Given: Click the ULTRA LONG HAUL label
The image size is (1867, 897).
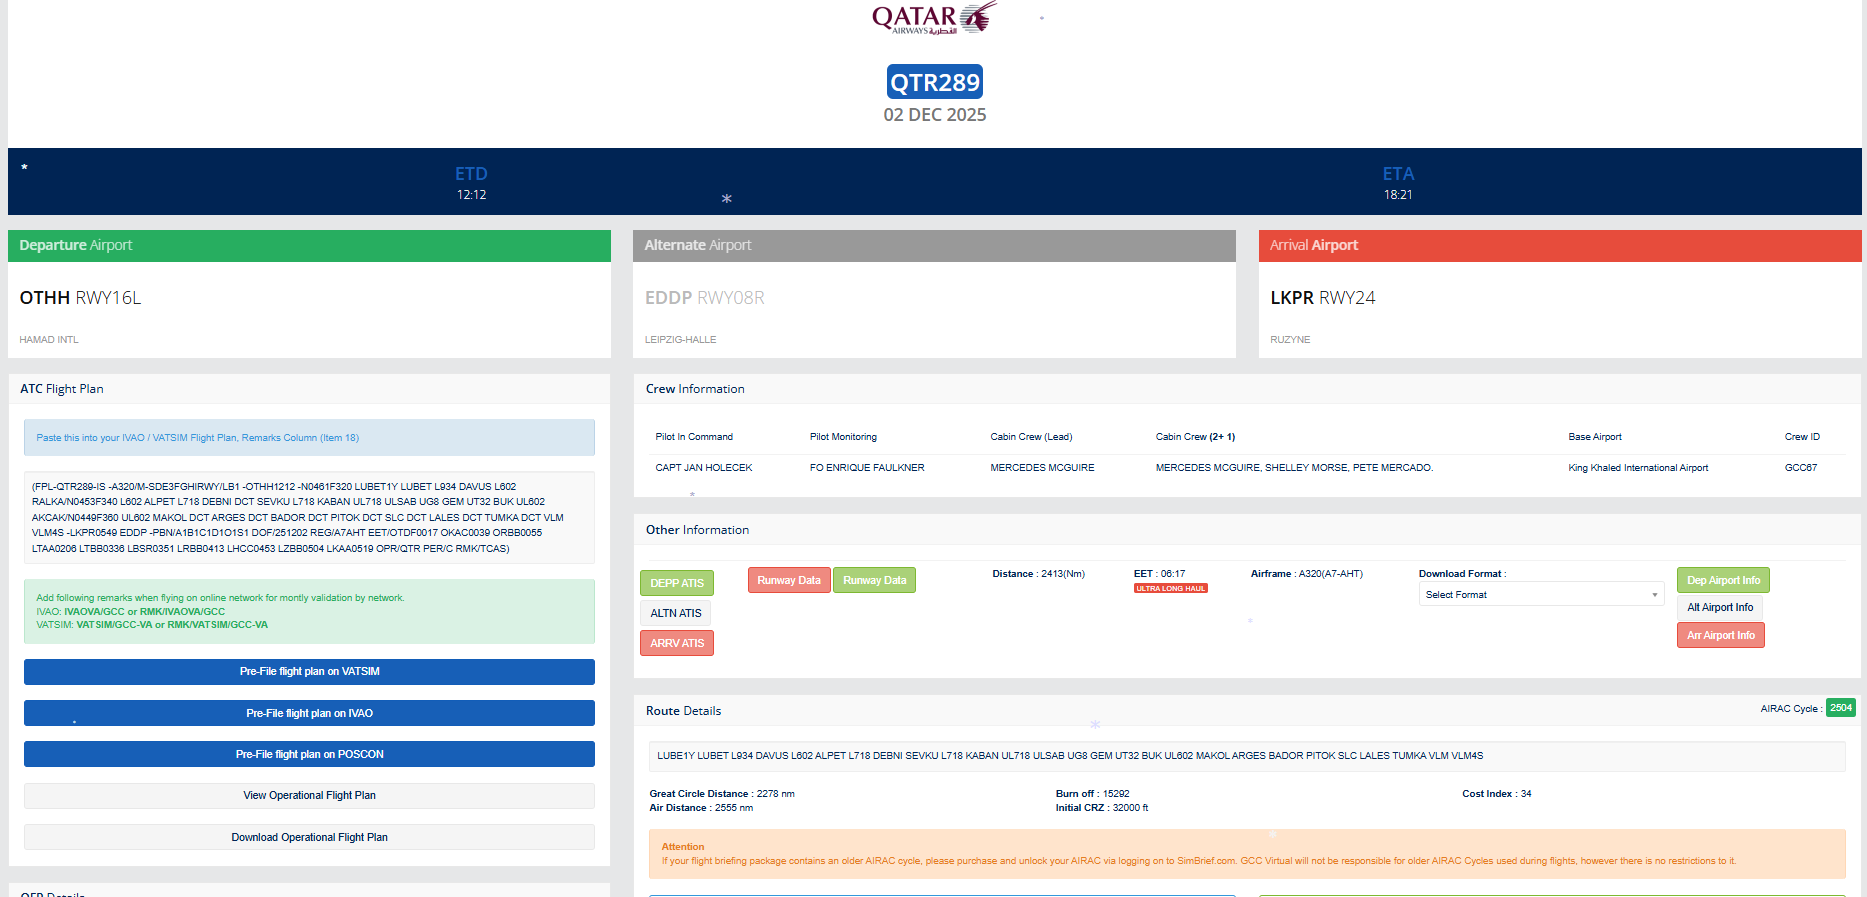Looking at the screenshot, I should pos(1170,589).
